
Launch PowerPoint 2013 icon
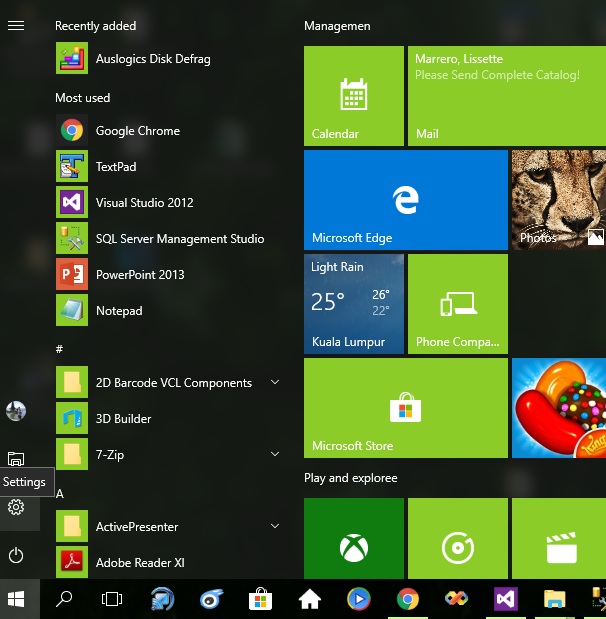72,274
